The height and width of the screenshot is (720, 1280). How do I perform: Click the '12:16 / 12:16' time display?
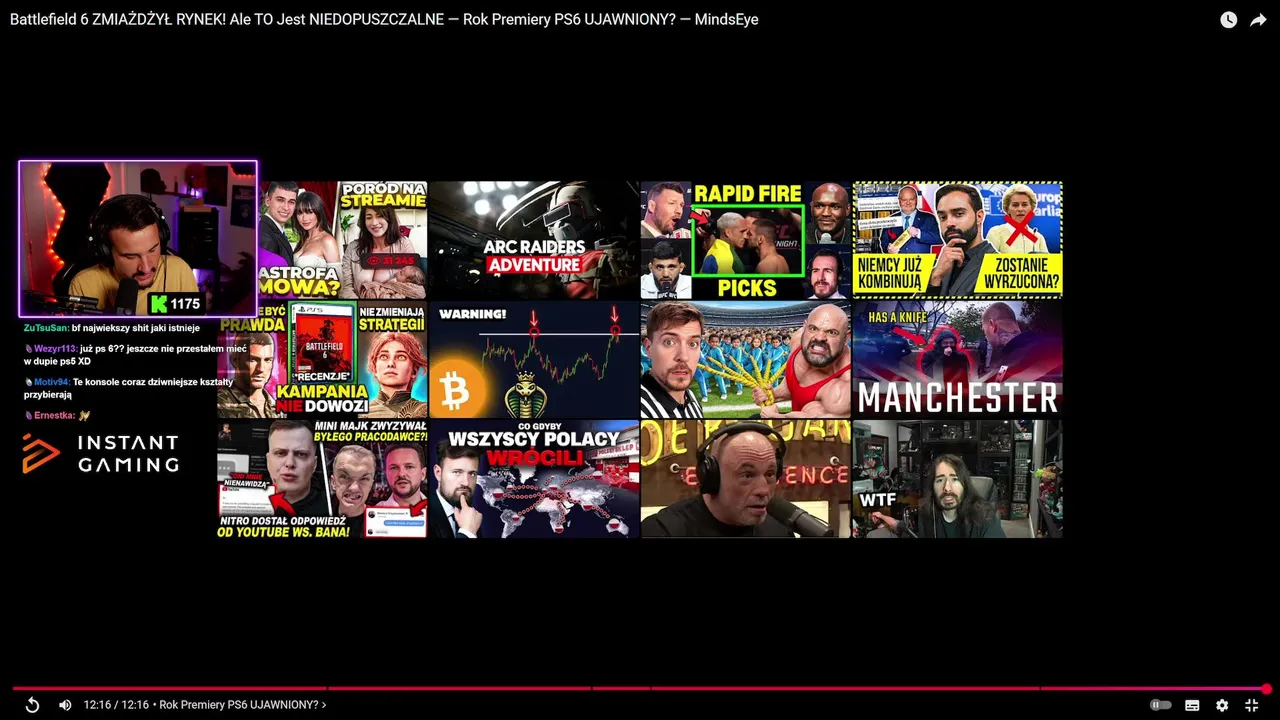tap(116, 705)
